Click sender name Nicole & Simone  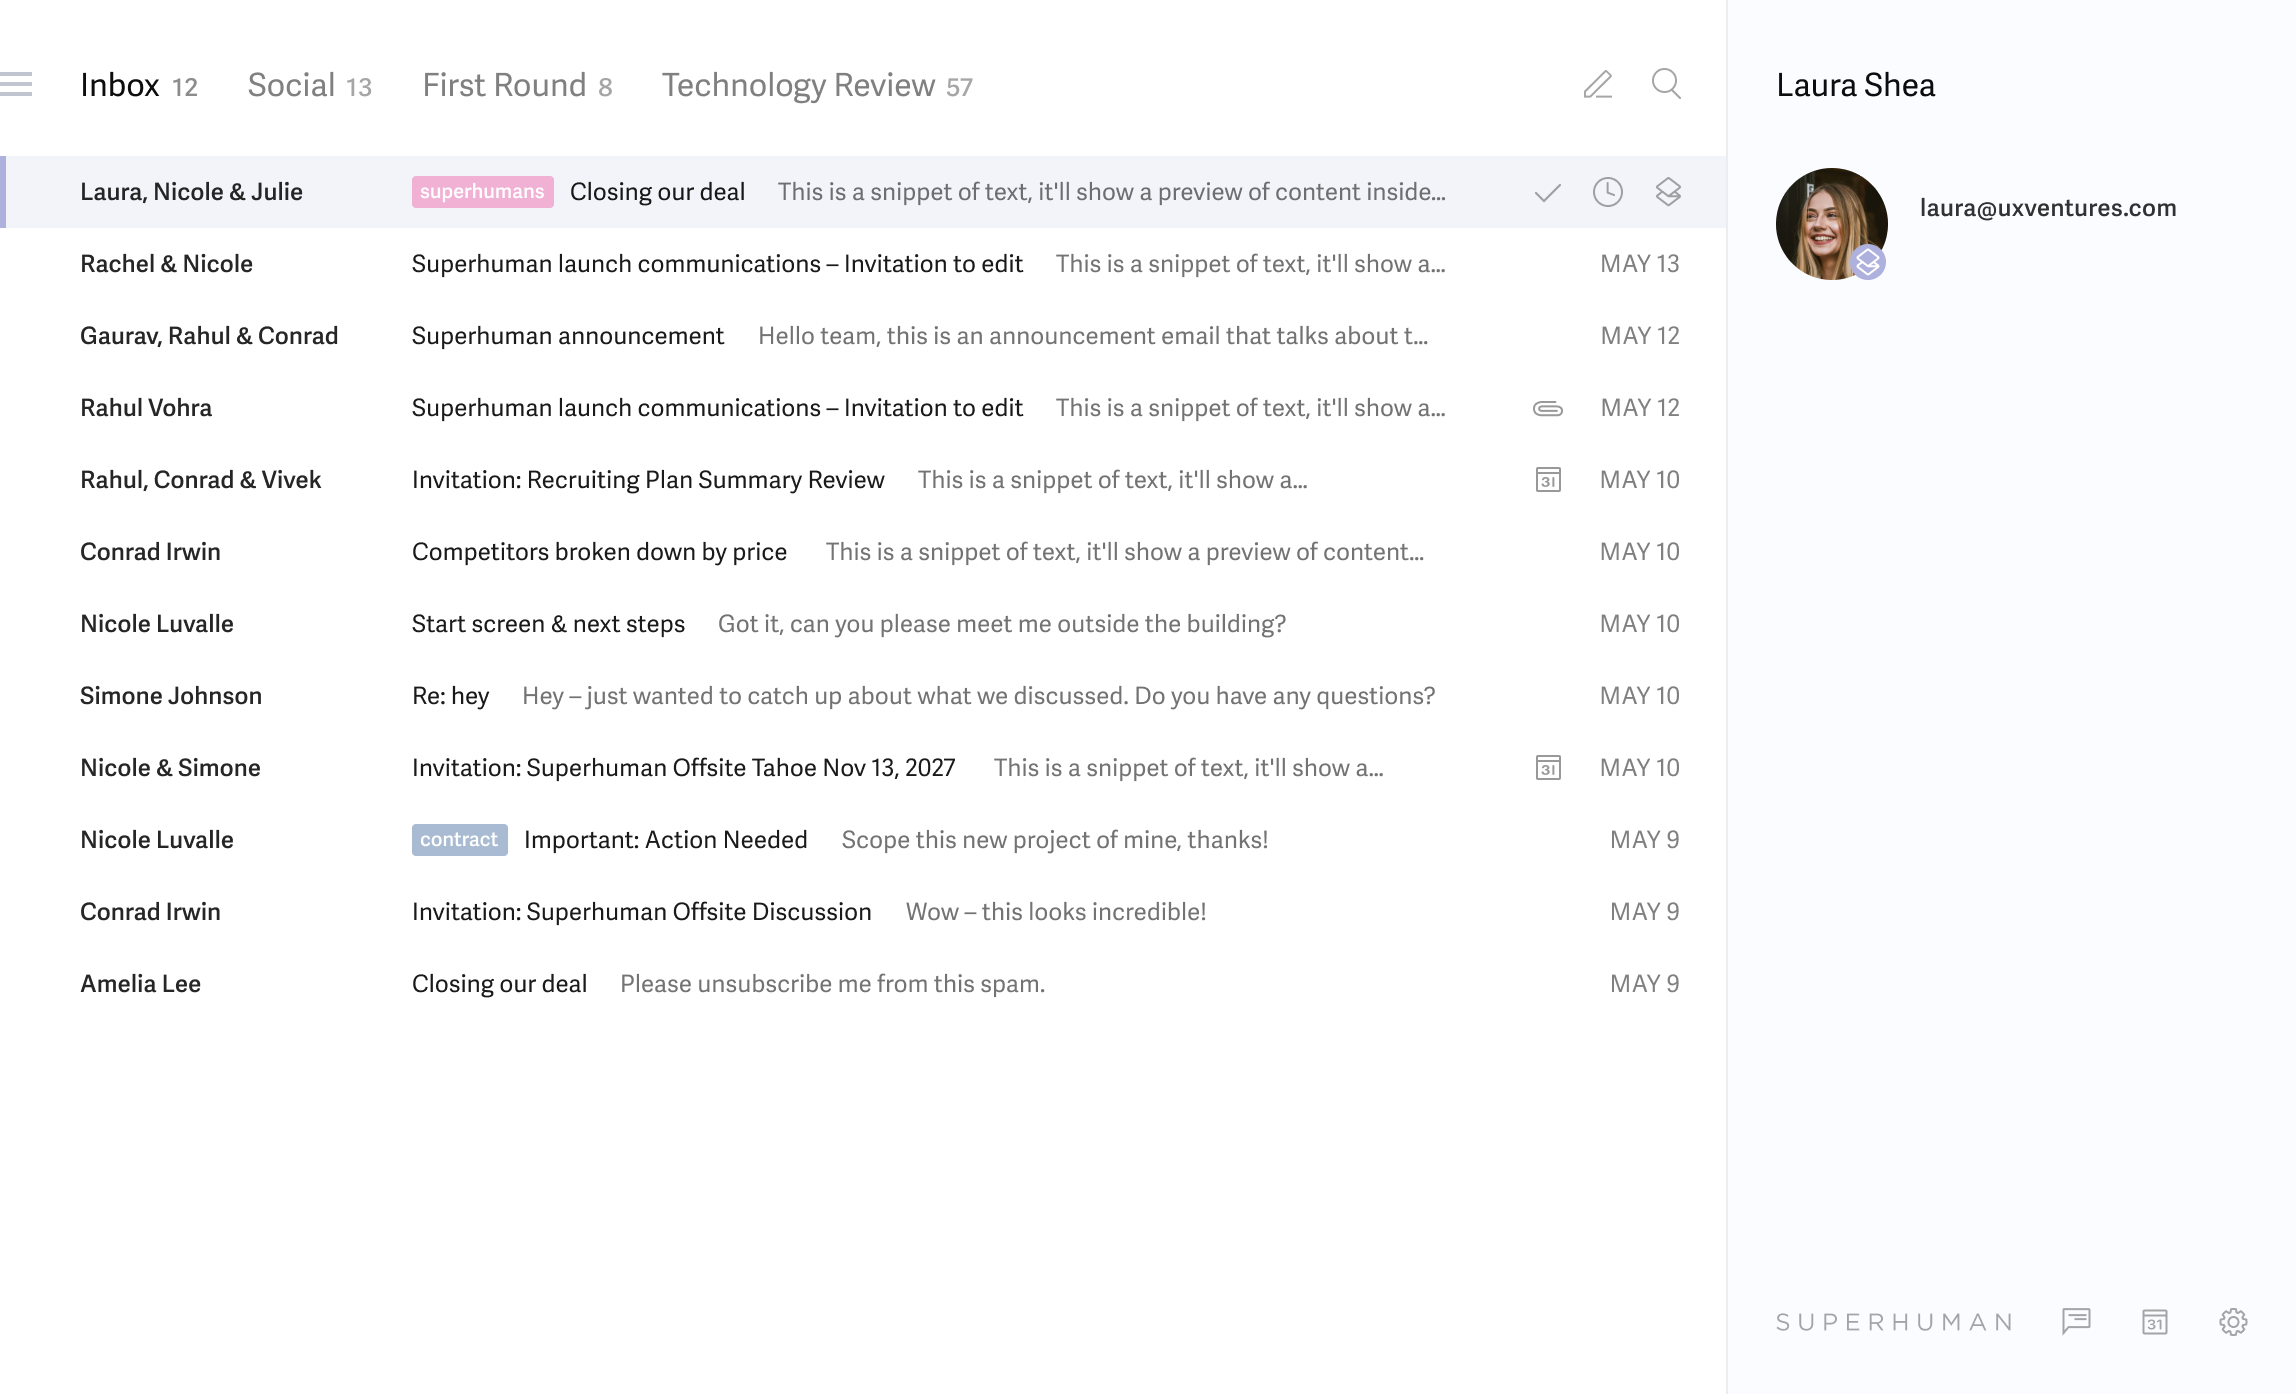(170, 768)
